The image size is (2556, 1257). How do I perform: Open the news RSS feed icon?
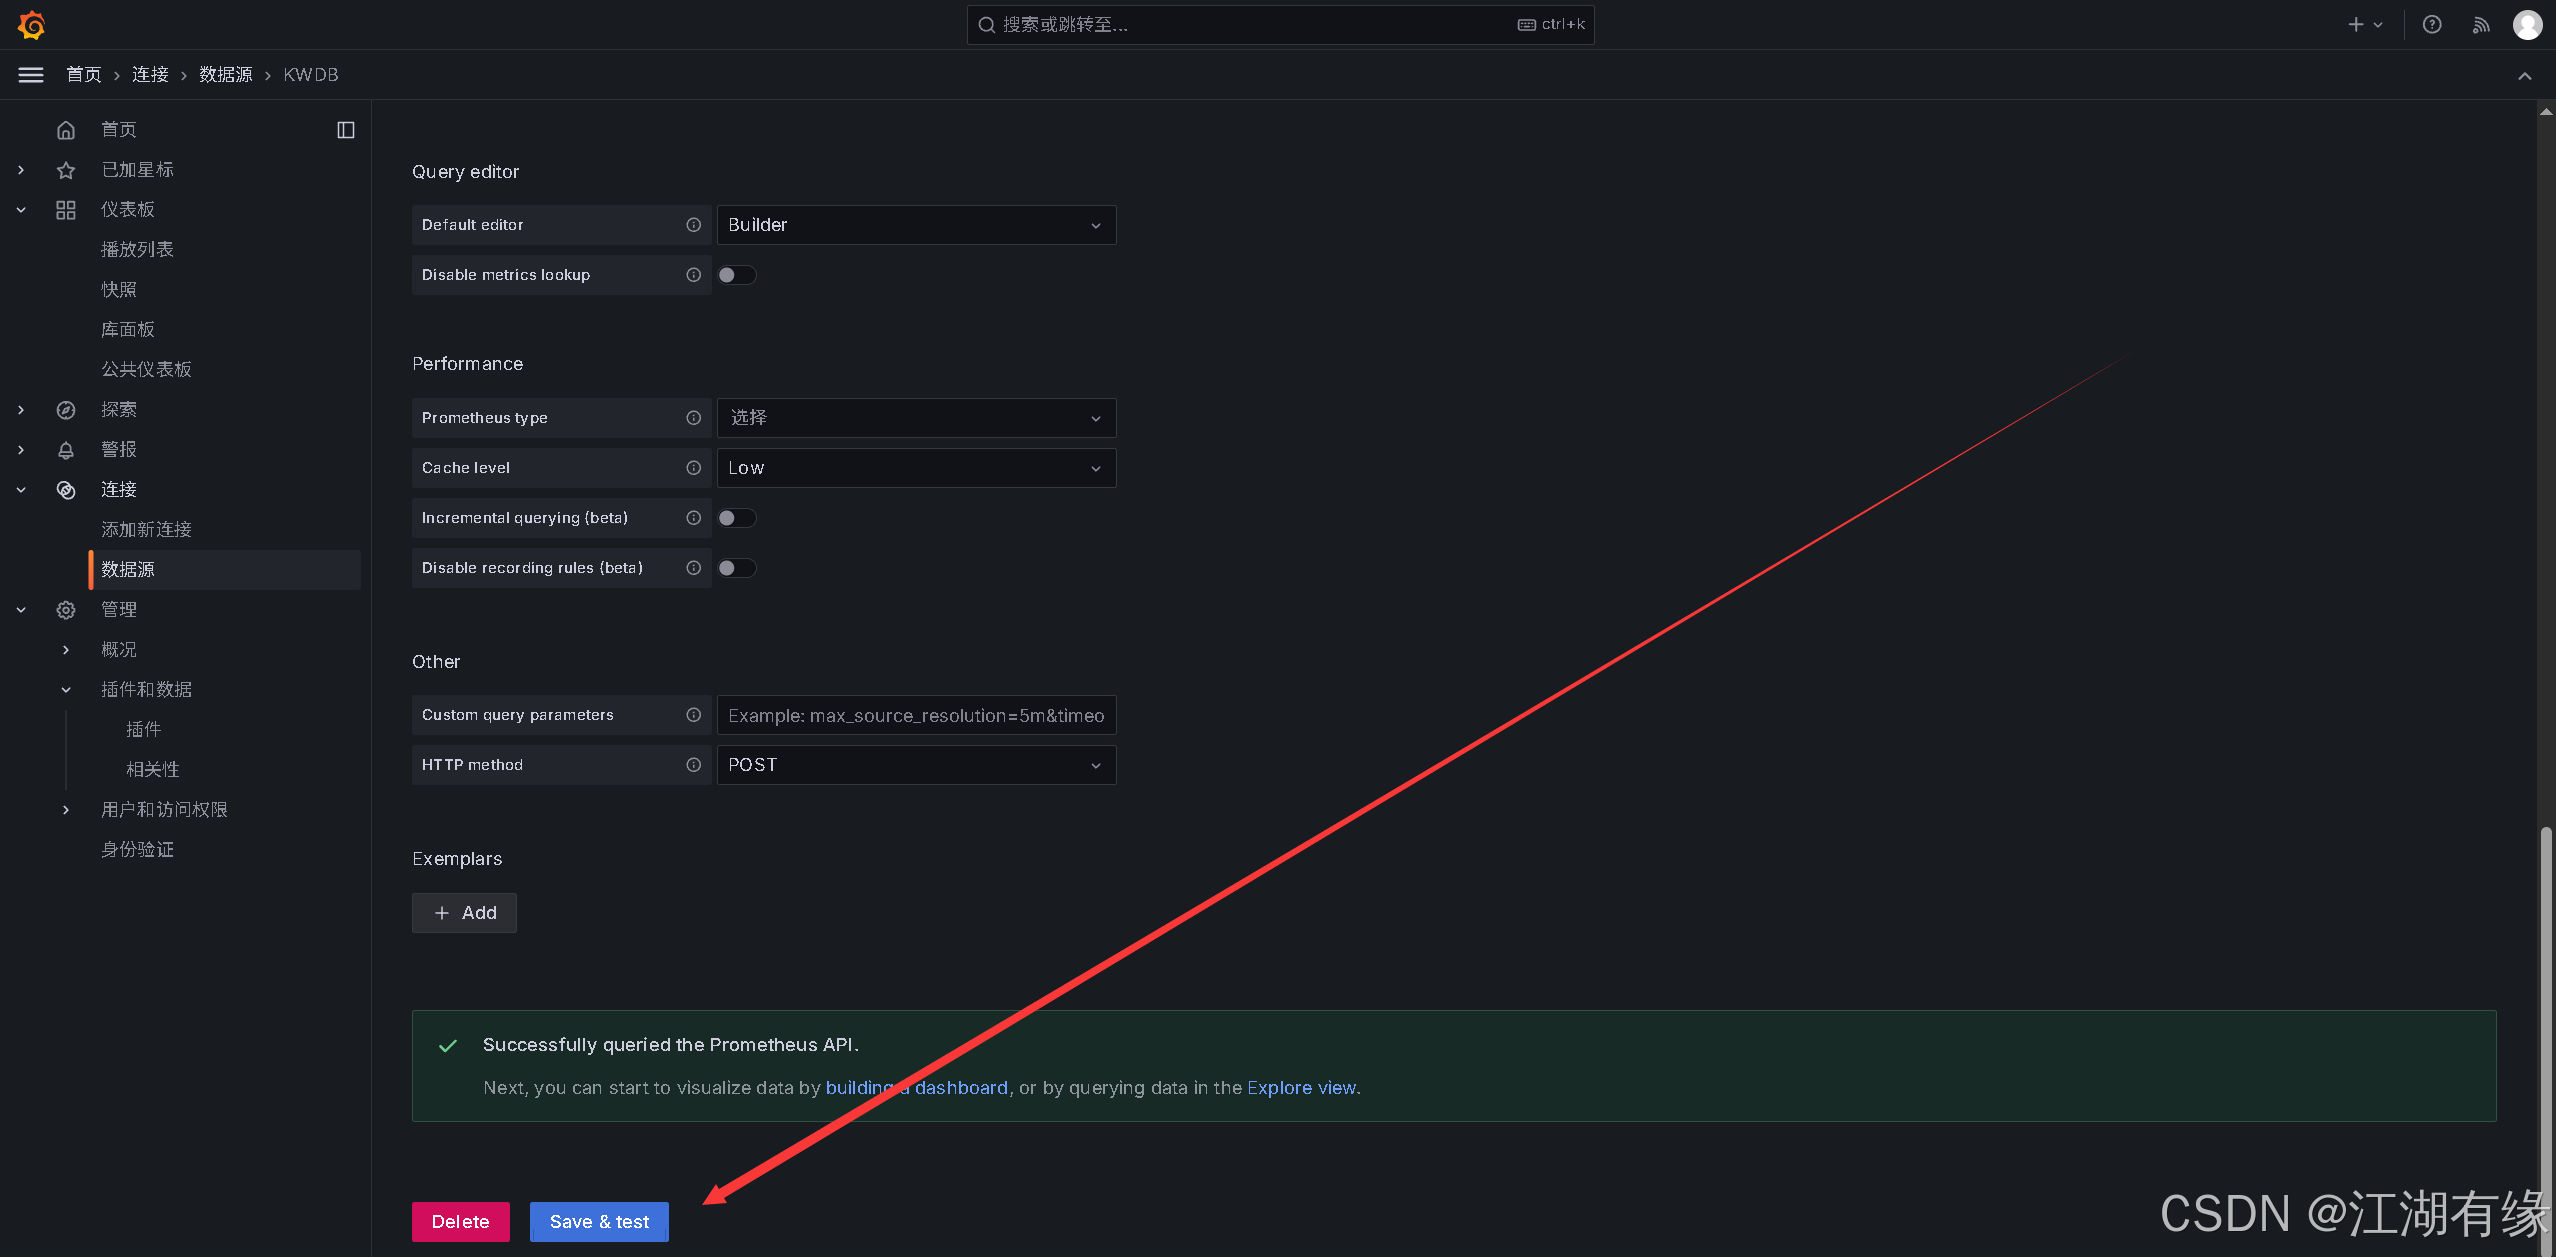tap(2481, 25)
